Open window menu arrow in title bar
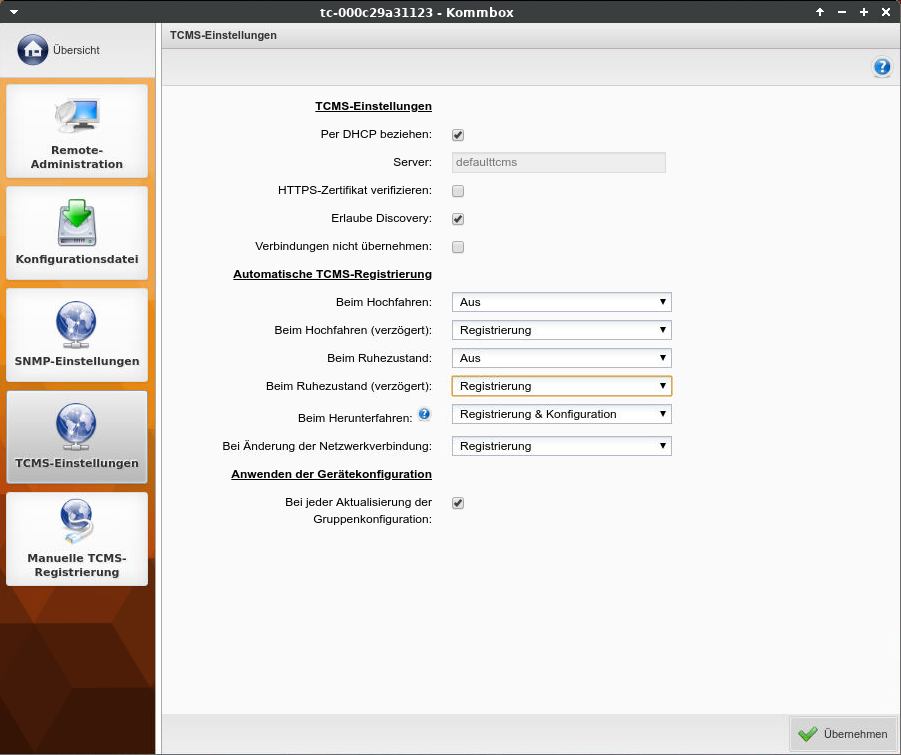The height and width of the screenshot is (755, 901). pyautogui.click(x=13, y=11)
